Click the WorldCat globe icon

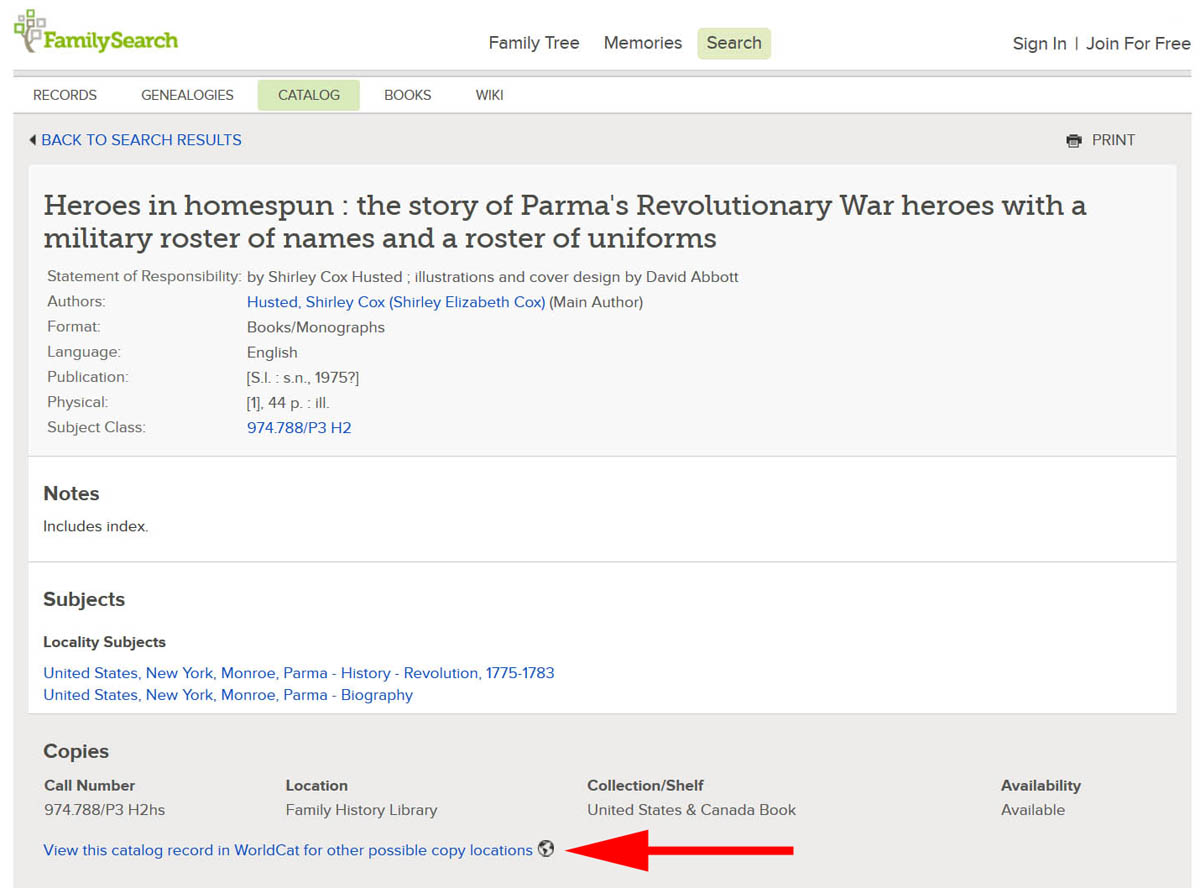(546, 849)
